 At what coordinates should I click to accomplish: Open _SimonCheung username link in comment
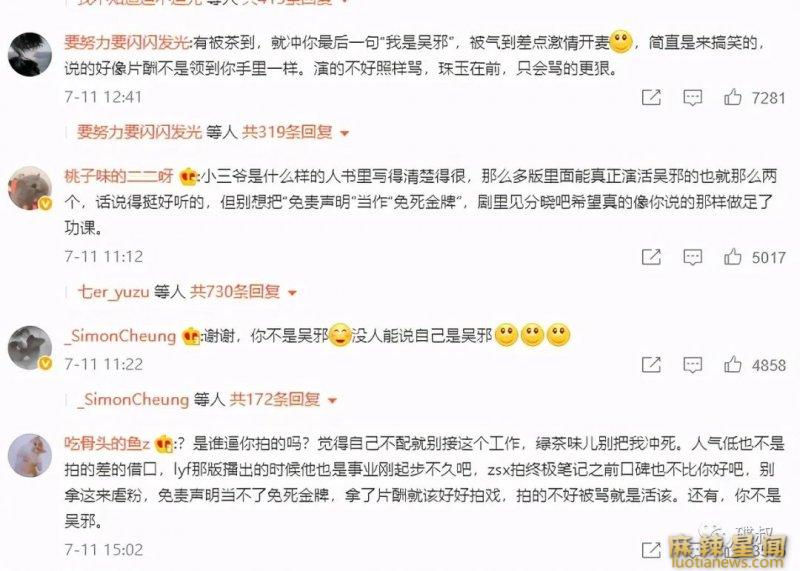120,336
